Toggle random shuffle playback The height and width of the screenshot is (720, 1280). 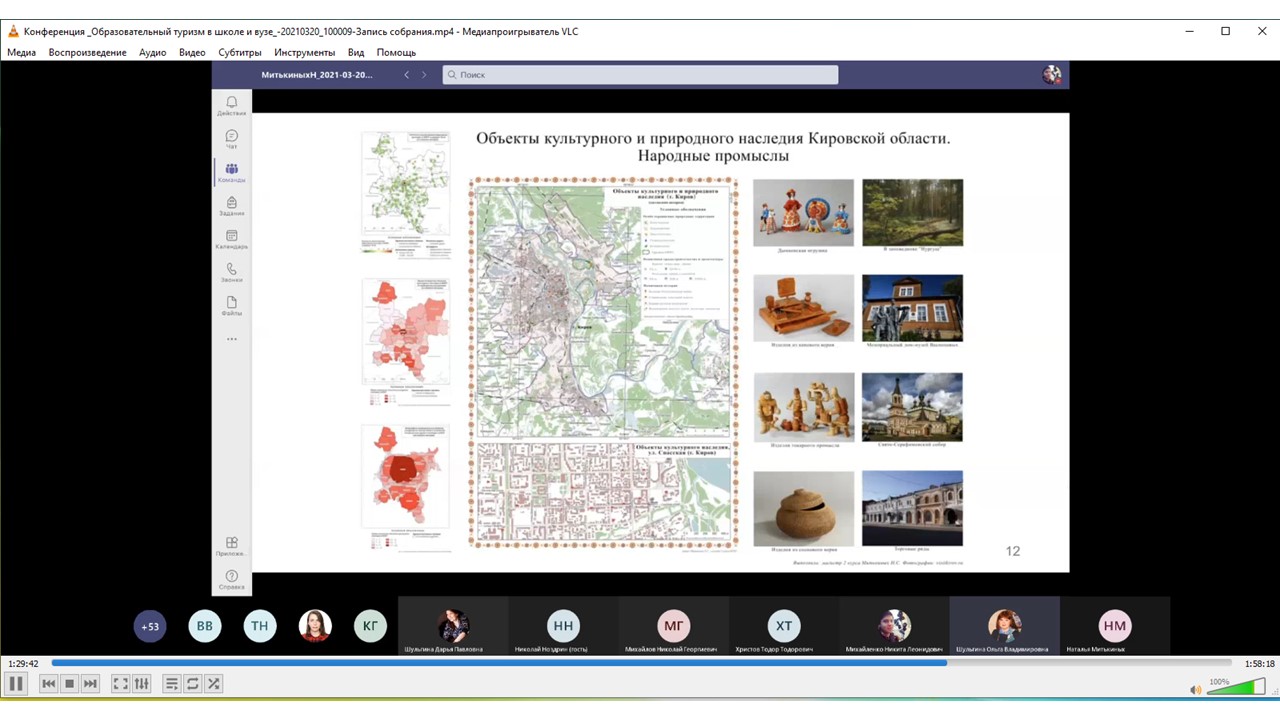point(214,684)
